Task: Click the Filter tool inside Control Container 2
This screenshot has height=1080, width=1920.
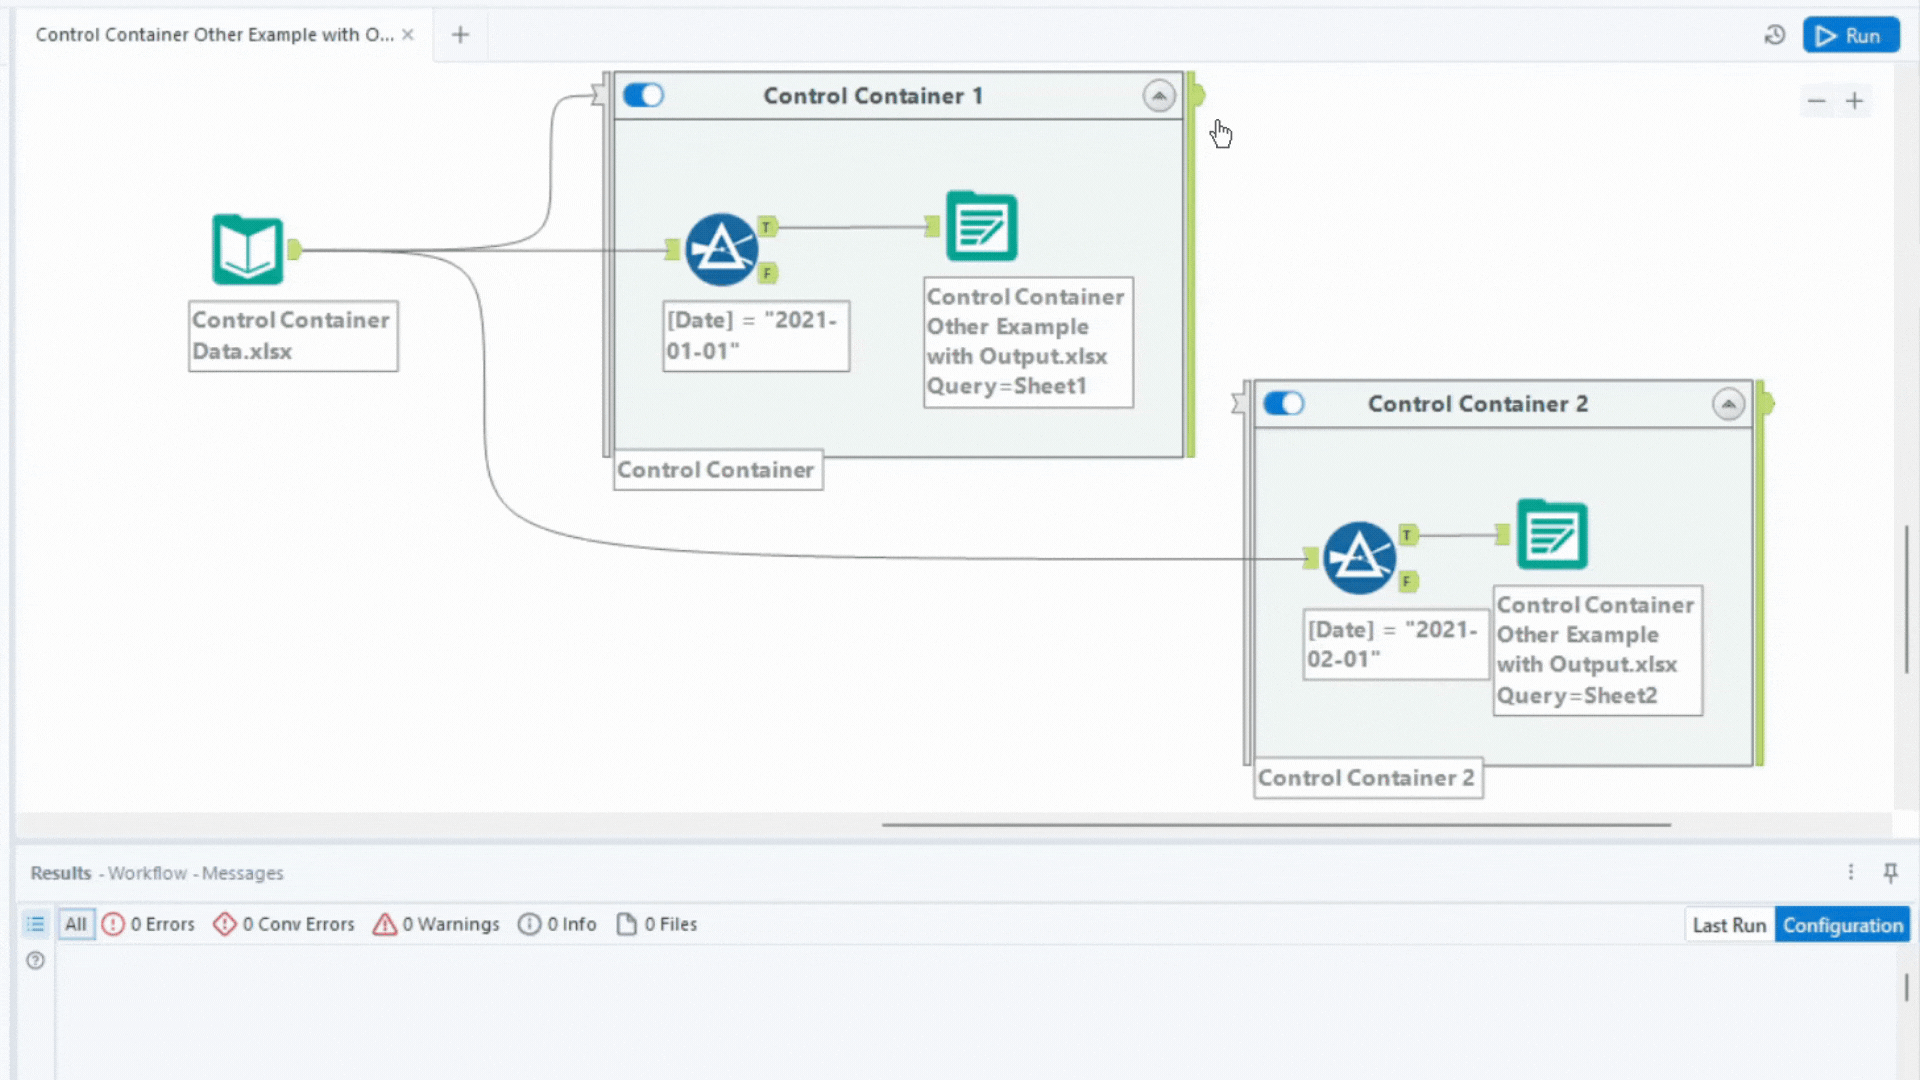Action: coord(1360,558)
